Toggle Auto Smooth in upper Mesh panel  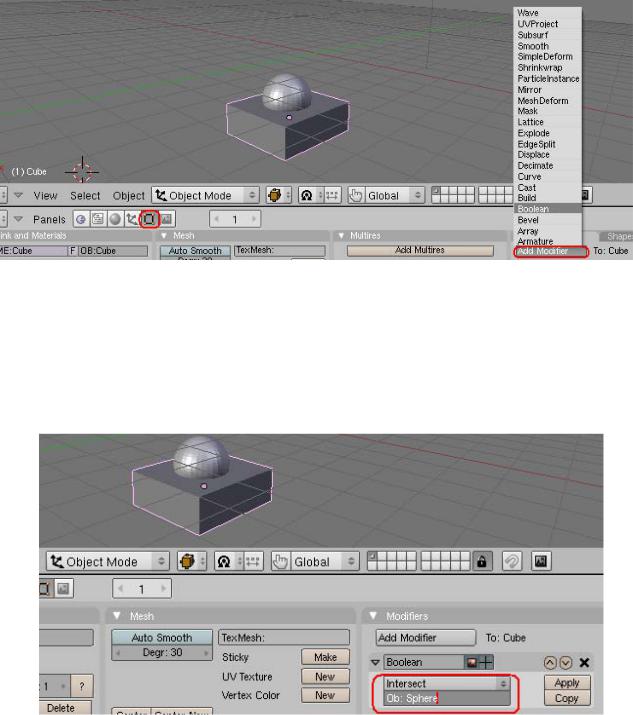click(195, 251)
